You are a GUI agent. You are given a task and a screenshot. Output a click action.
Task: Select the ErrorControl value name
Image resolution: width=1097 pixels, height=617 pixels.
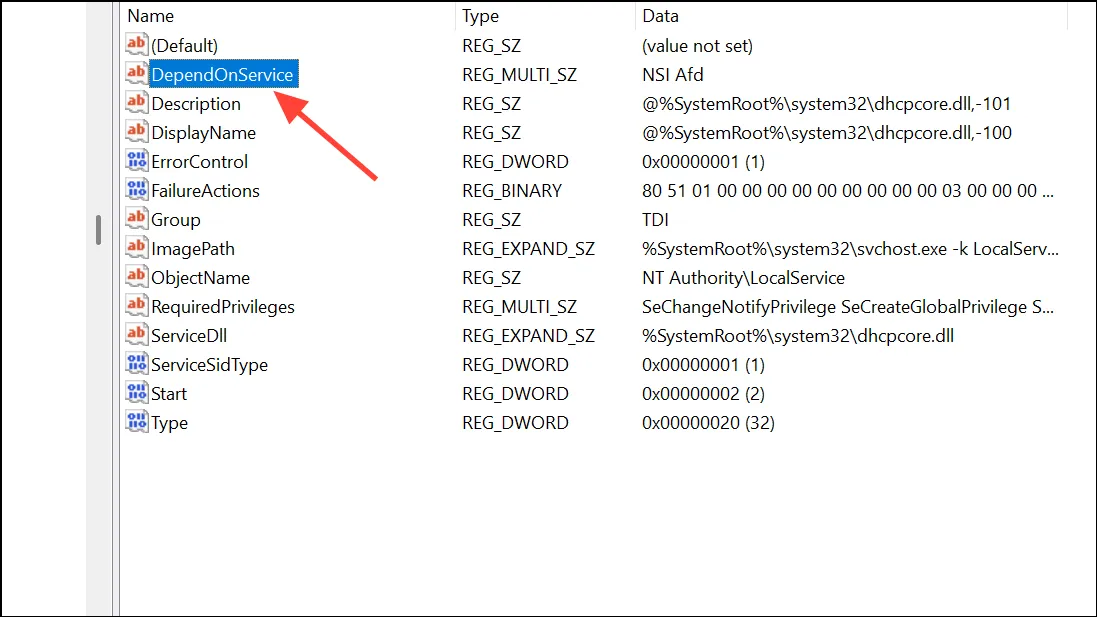click(199, 162)
